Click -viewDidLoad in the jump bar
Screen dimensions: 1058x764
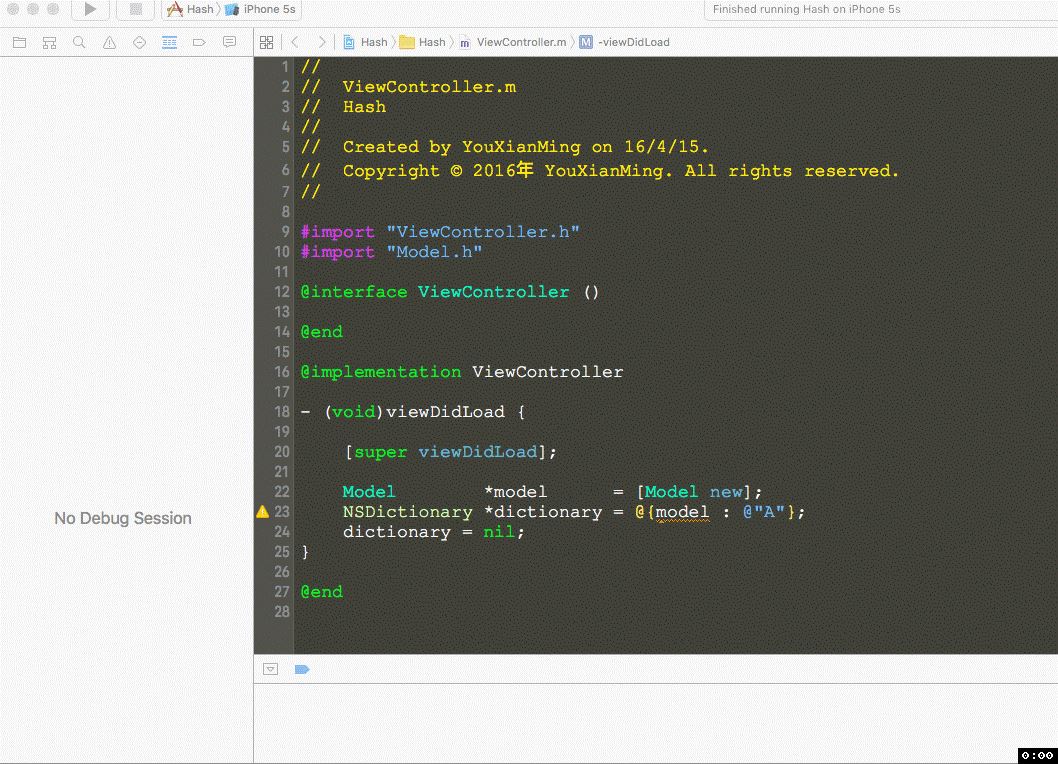[633, 42]
